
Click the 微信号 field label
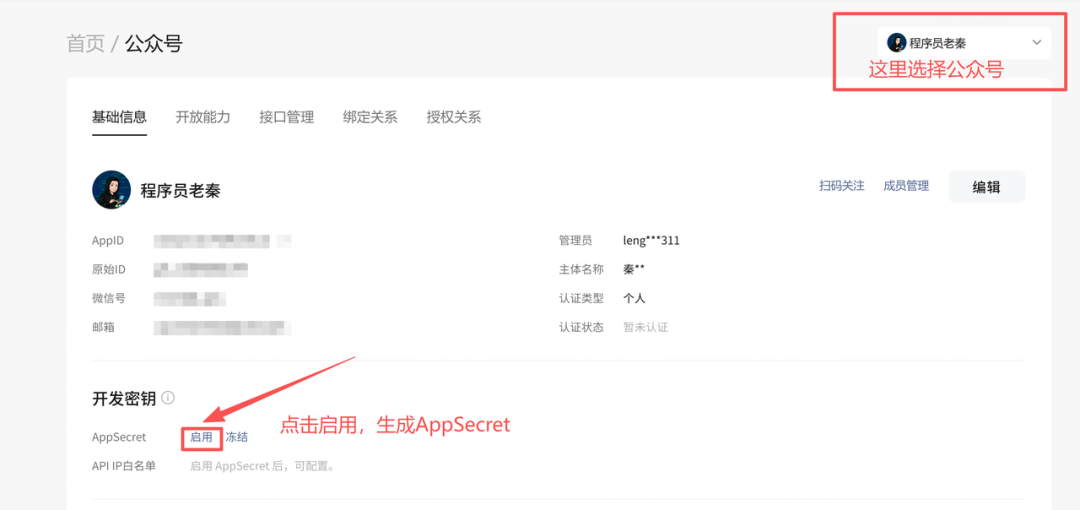108,298
